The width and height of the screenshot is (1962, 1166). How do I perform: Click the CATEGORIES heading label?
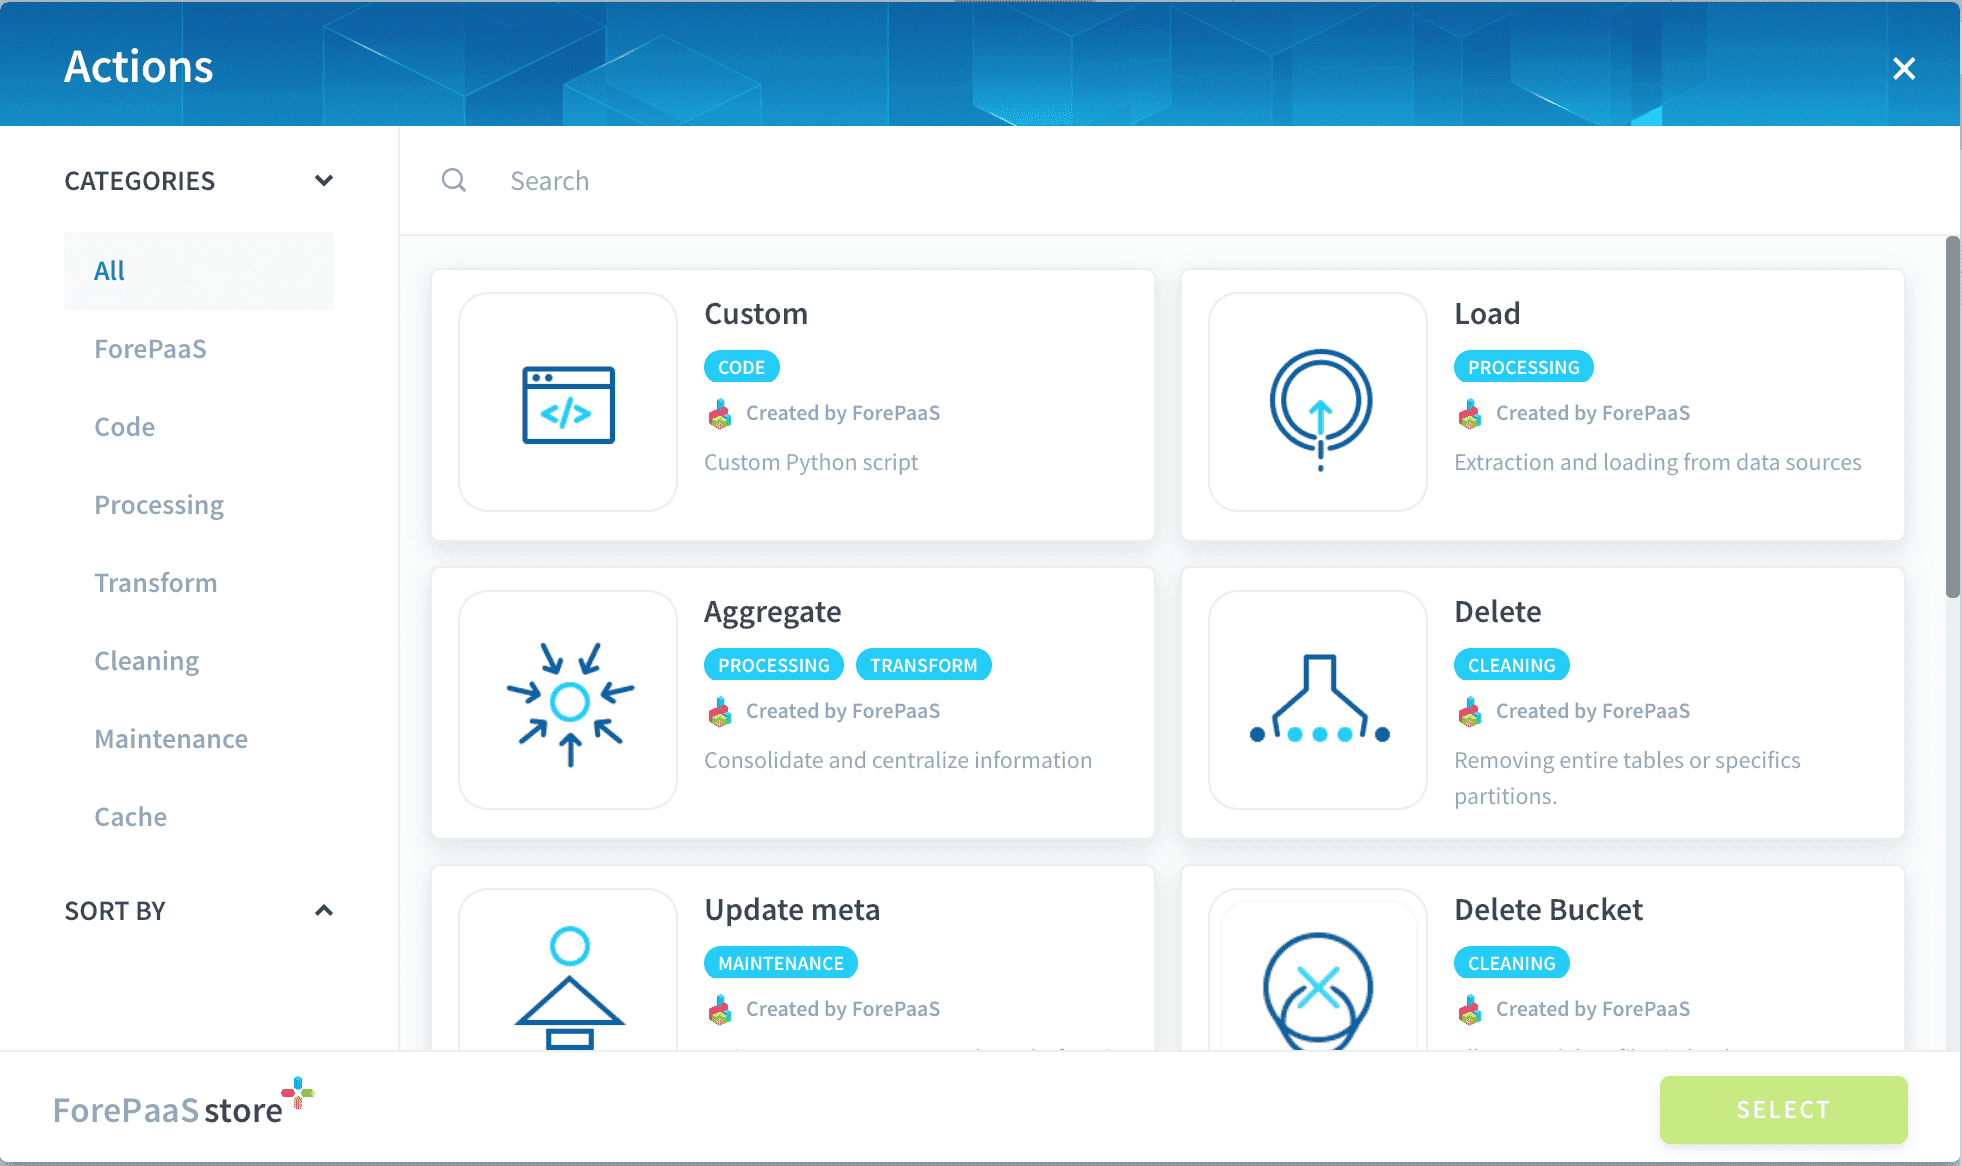point(140,181)
